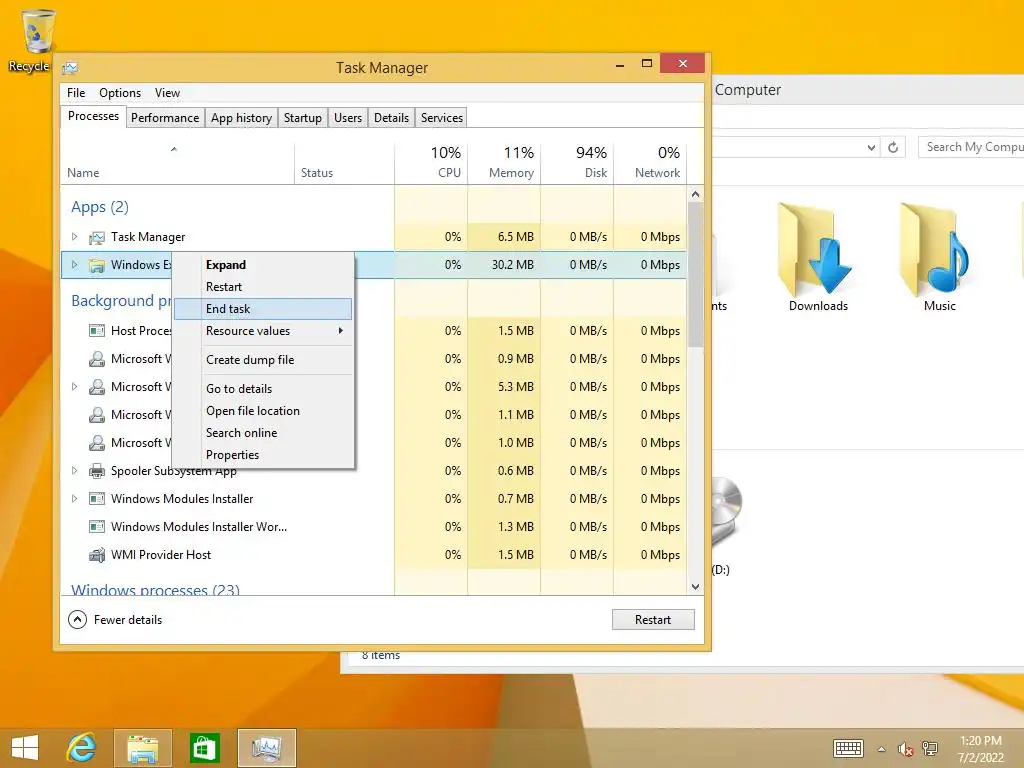Viewport: 1024px width, 768px height.
Task: Select the Processes tab
Action: click(x=93, y=116)
